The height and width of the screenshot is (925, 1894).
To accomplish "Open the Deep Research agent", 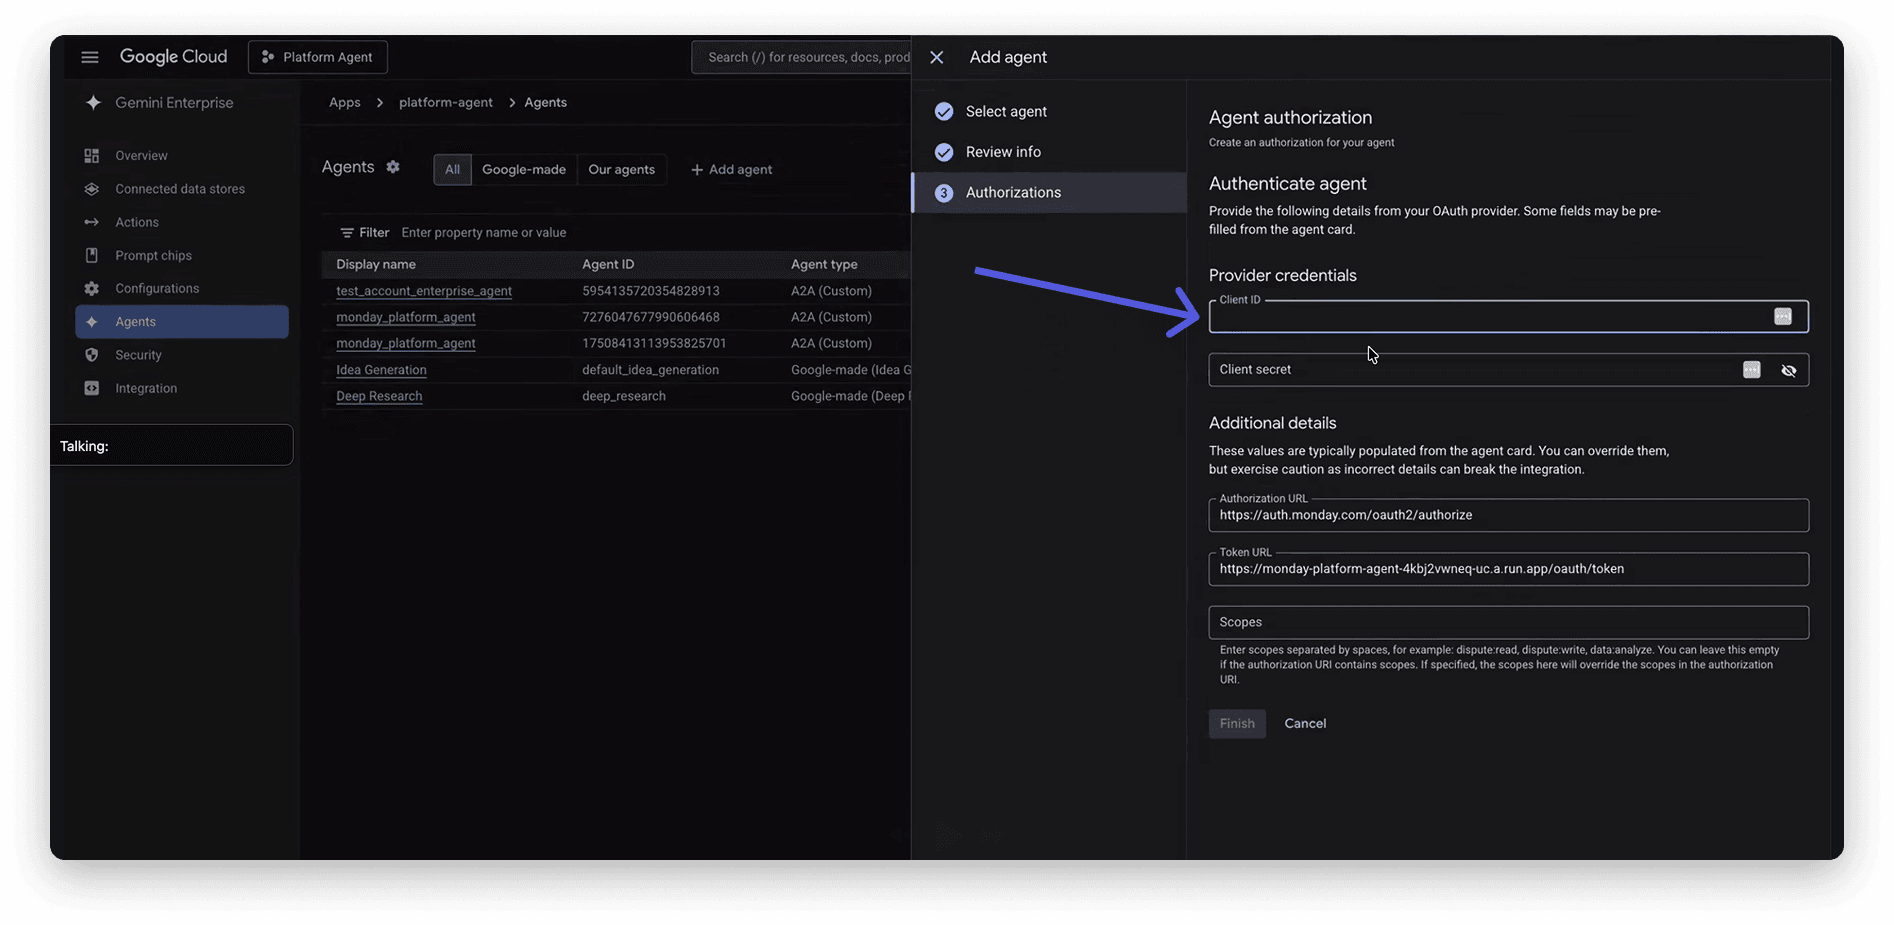I will pyautogui.click(x=379, y=396).
